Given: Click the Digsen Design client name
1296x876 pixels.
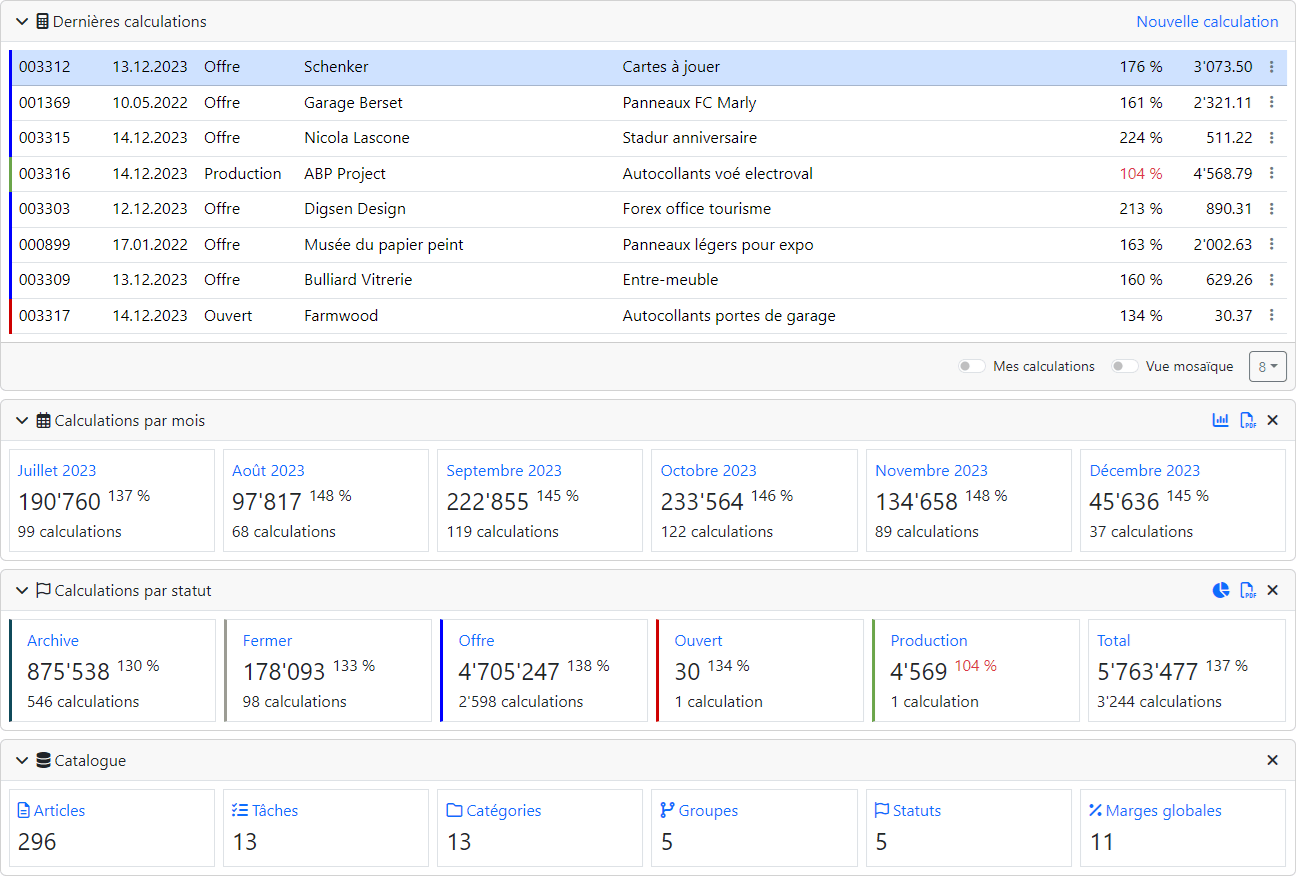Looking at the screenshot, I should [x=355, y=209].
